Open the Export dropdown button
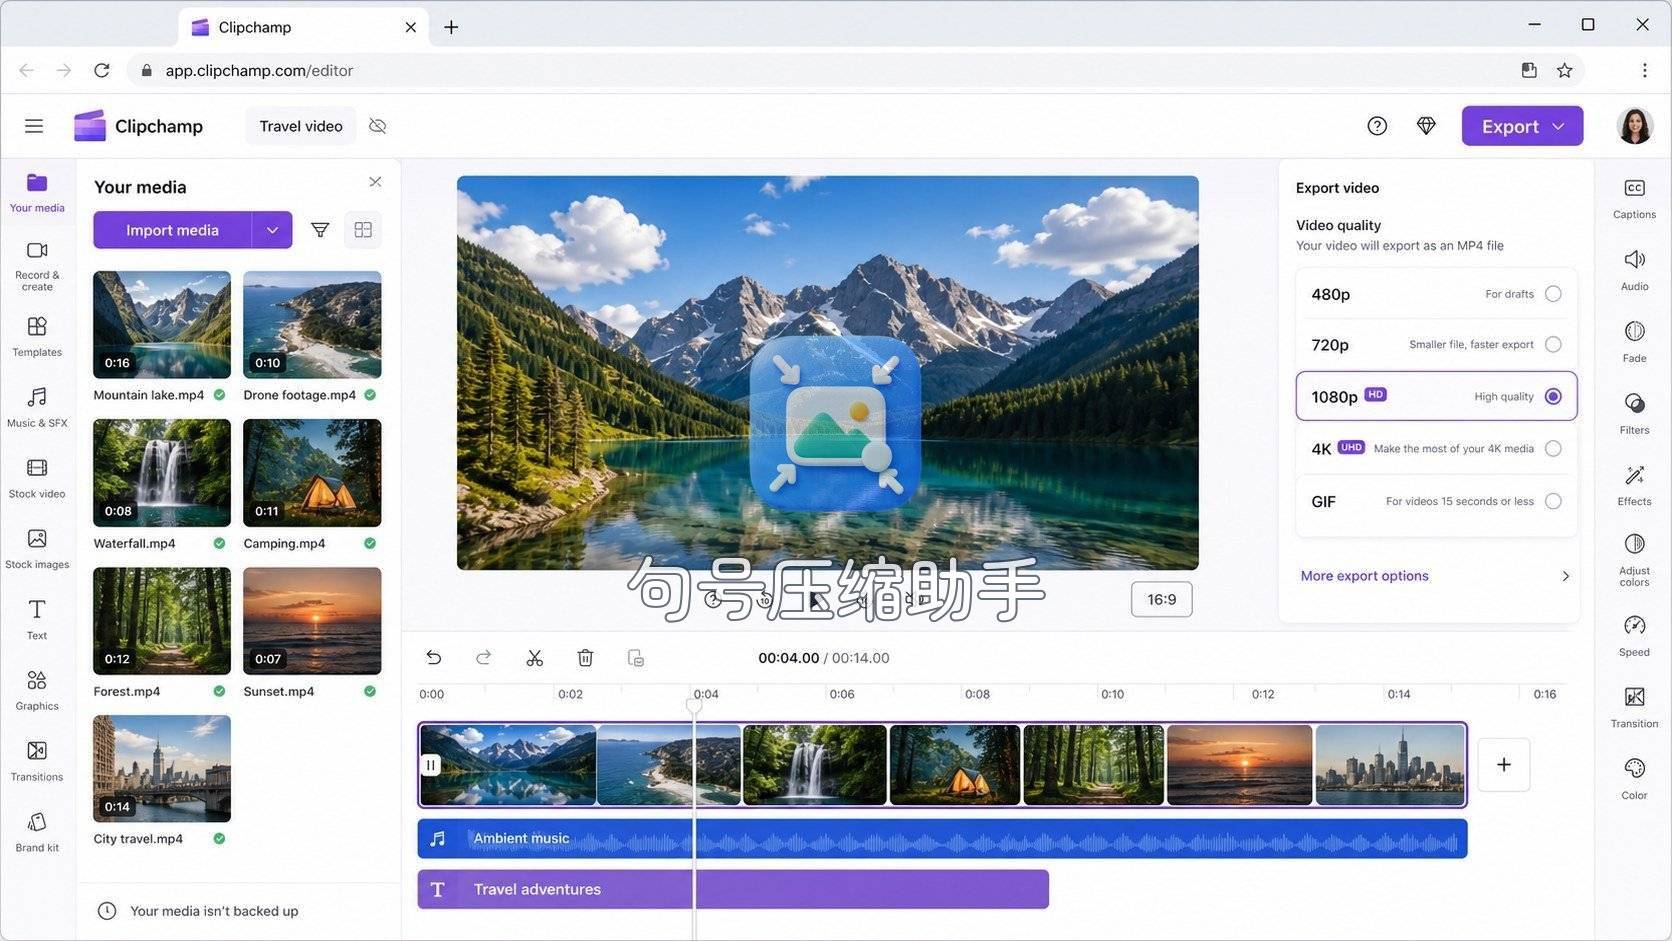This screenshot has width=1672, height=941. pos(1522,126)
